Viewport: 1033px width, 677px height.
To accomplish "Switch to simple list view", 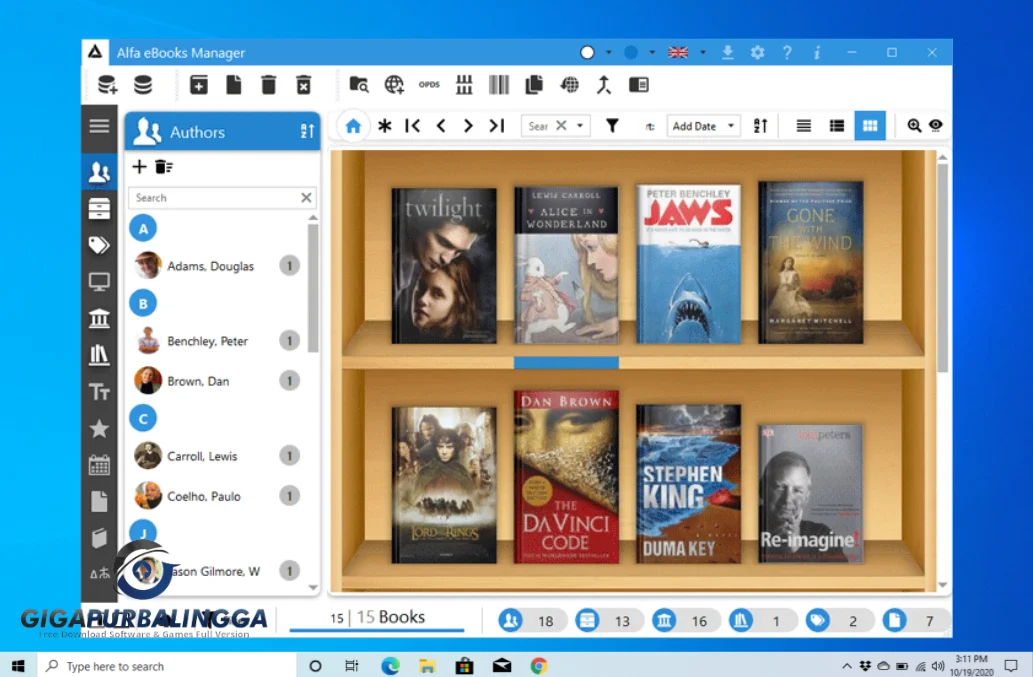I will [x=804, y=126].
